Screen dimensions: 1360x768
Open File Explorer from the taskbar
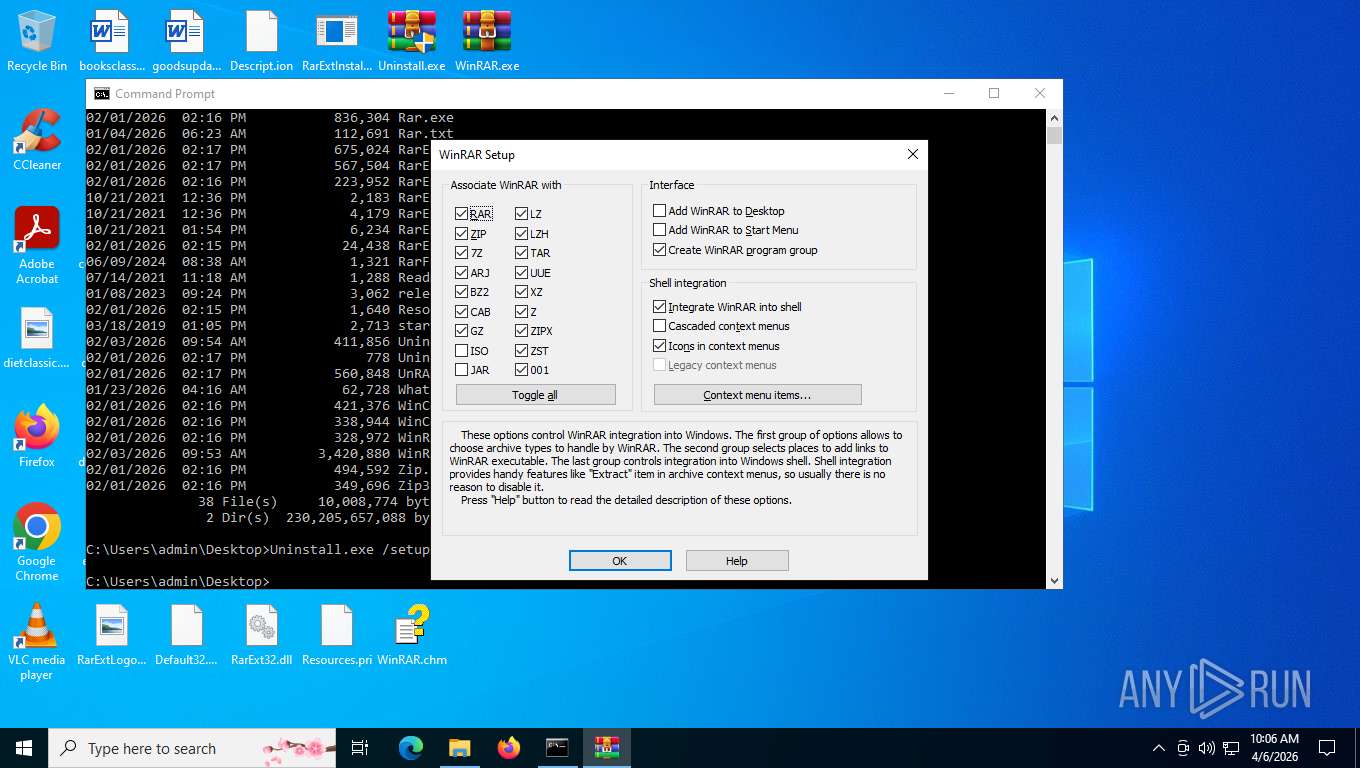[459, 748]
